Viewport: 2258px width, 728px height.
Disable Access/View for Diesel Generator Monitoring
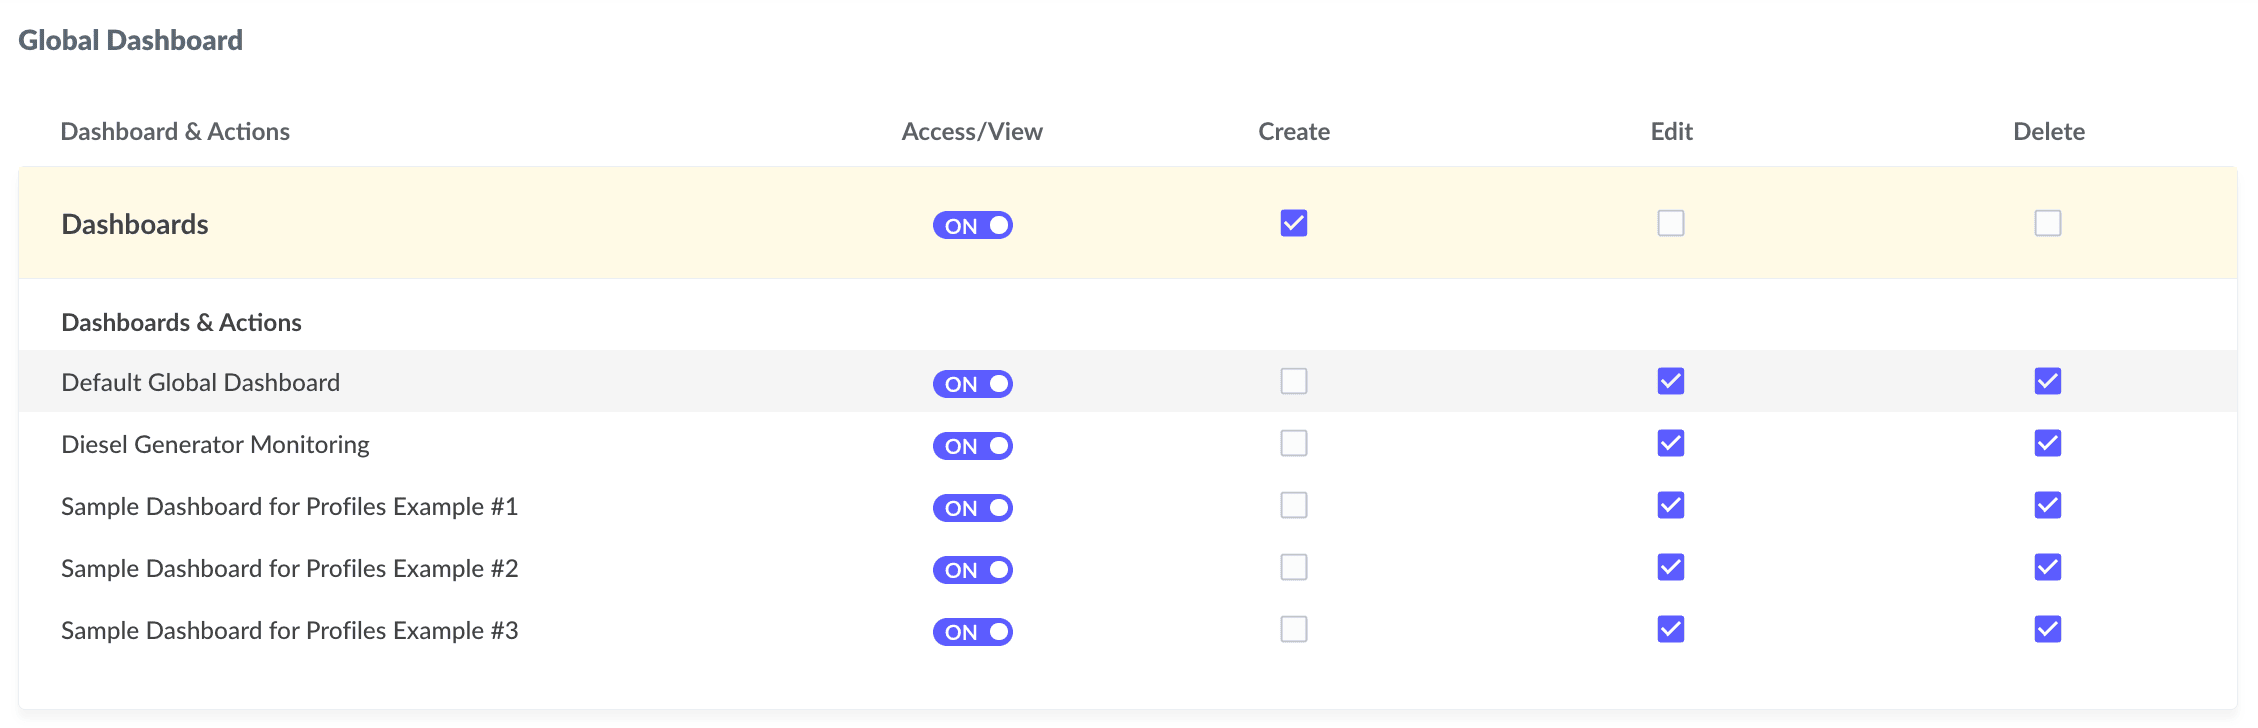[x=973, y=446]
